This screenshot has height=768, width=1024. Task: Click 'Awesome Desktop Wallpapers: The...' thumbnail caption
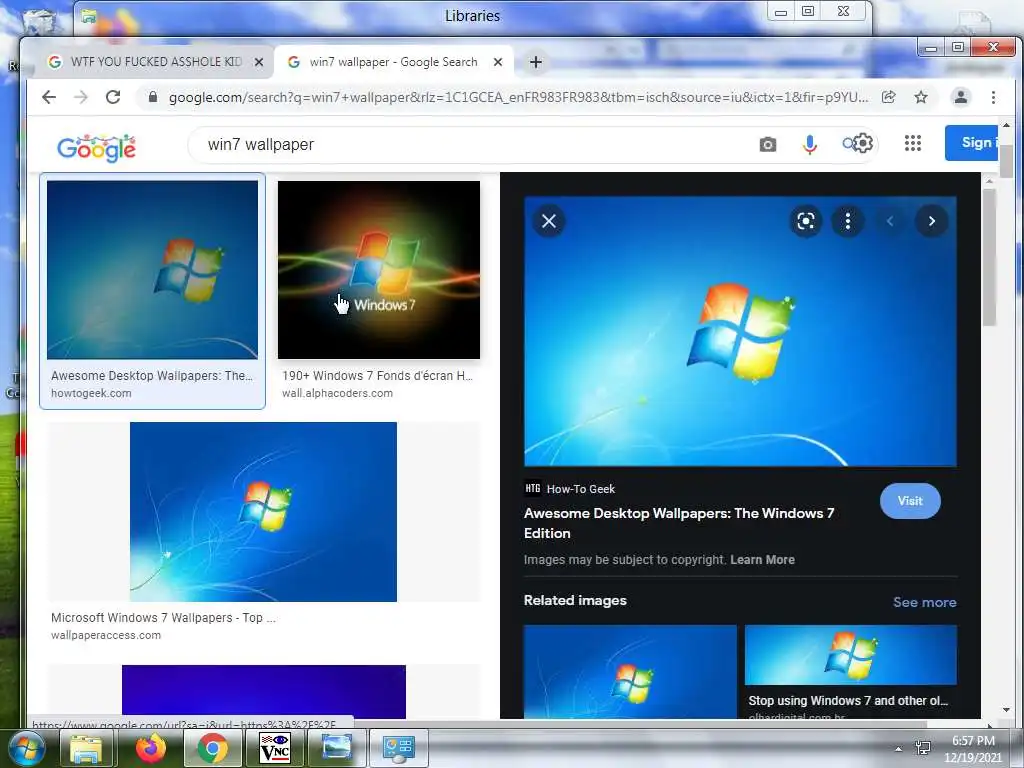[152, 376]
